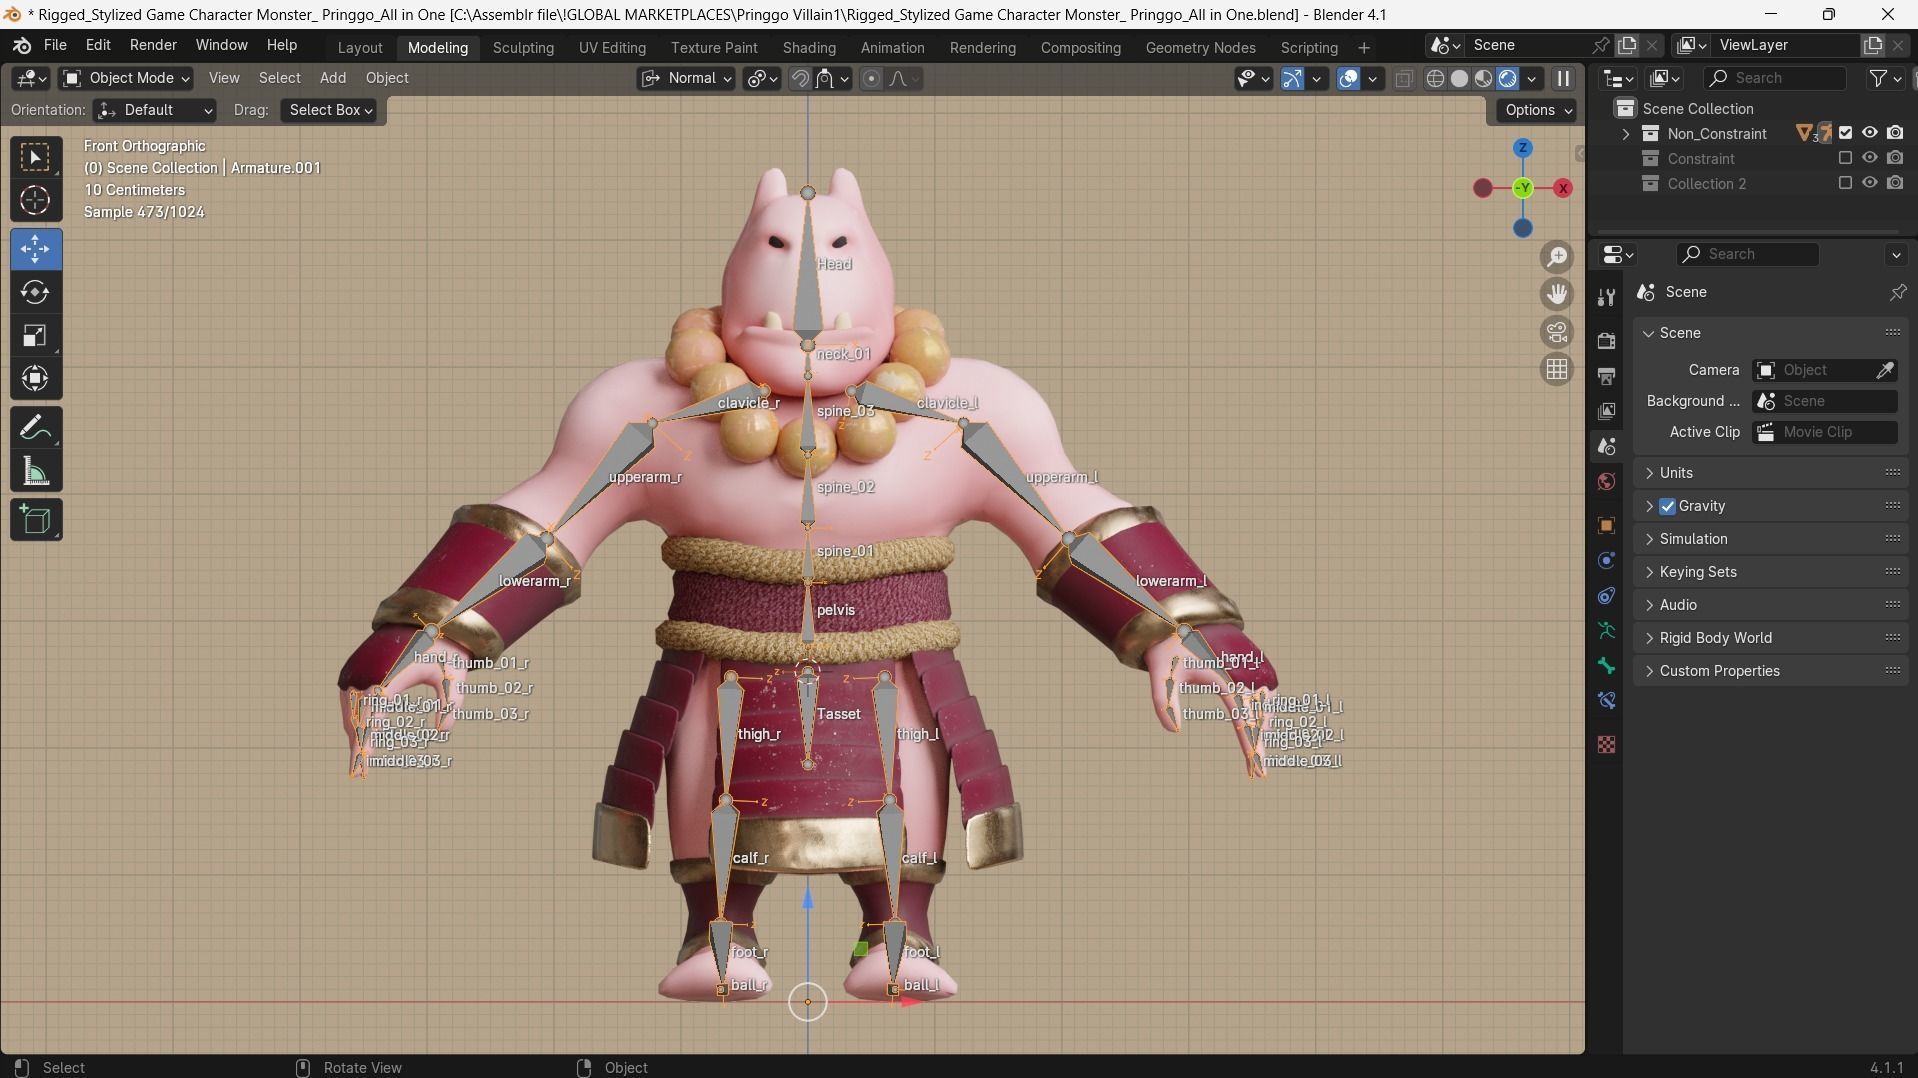Toggle camera view icon in viewport
Screen dimensions: 1918x1078
[x=1557, y=332]
